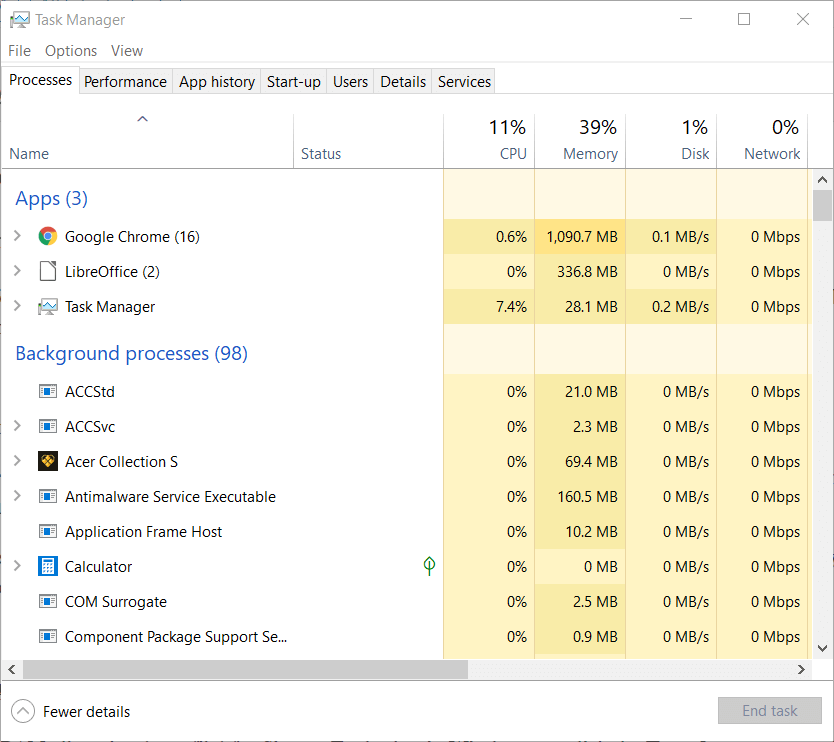The width and height of the screenshot is (834, 742).
Task: Click Calculator's green leaf suspended icon
Action: point(429,566)
